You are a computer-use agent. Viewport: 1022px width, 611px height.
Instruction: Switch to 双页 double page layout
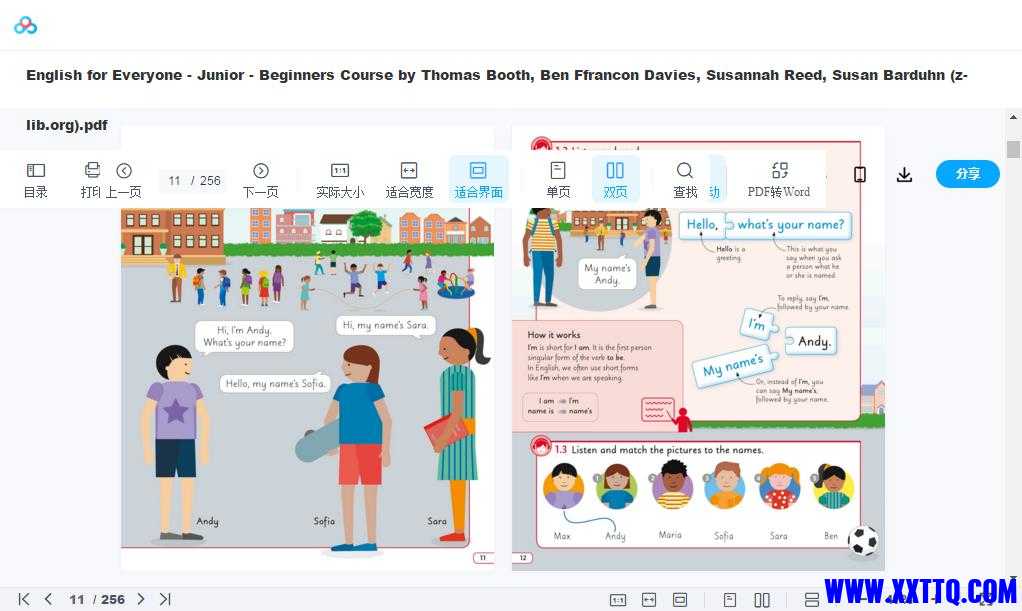click(x=615, y=180)
